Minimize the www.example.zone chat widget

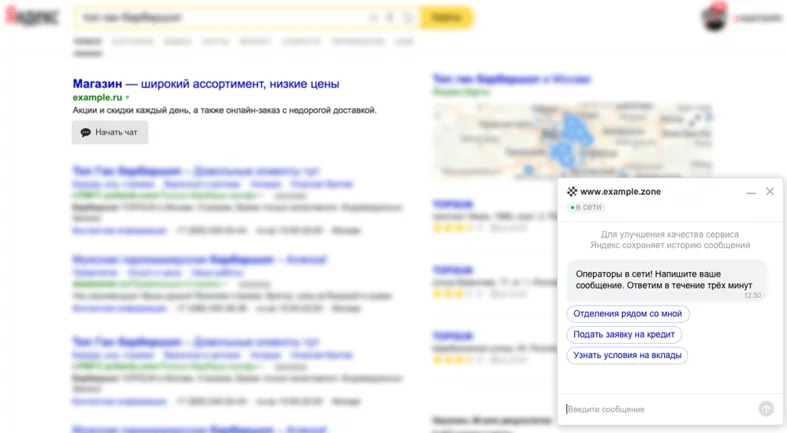(751, 192)
